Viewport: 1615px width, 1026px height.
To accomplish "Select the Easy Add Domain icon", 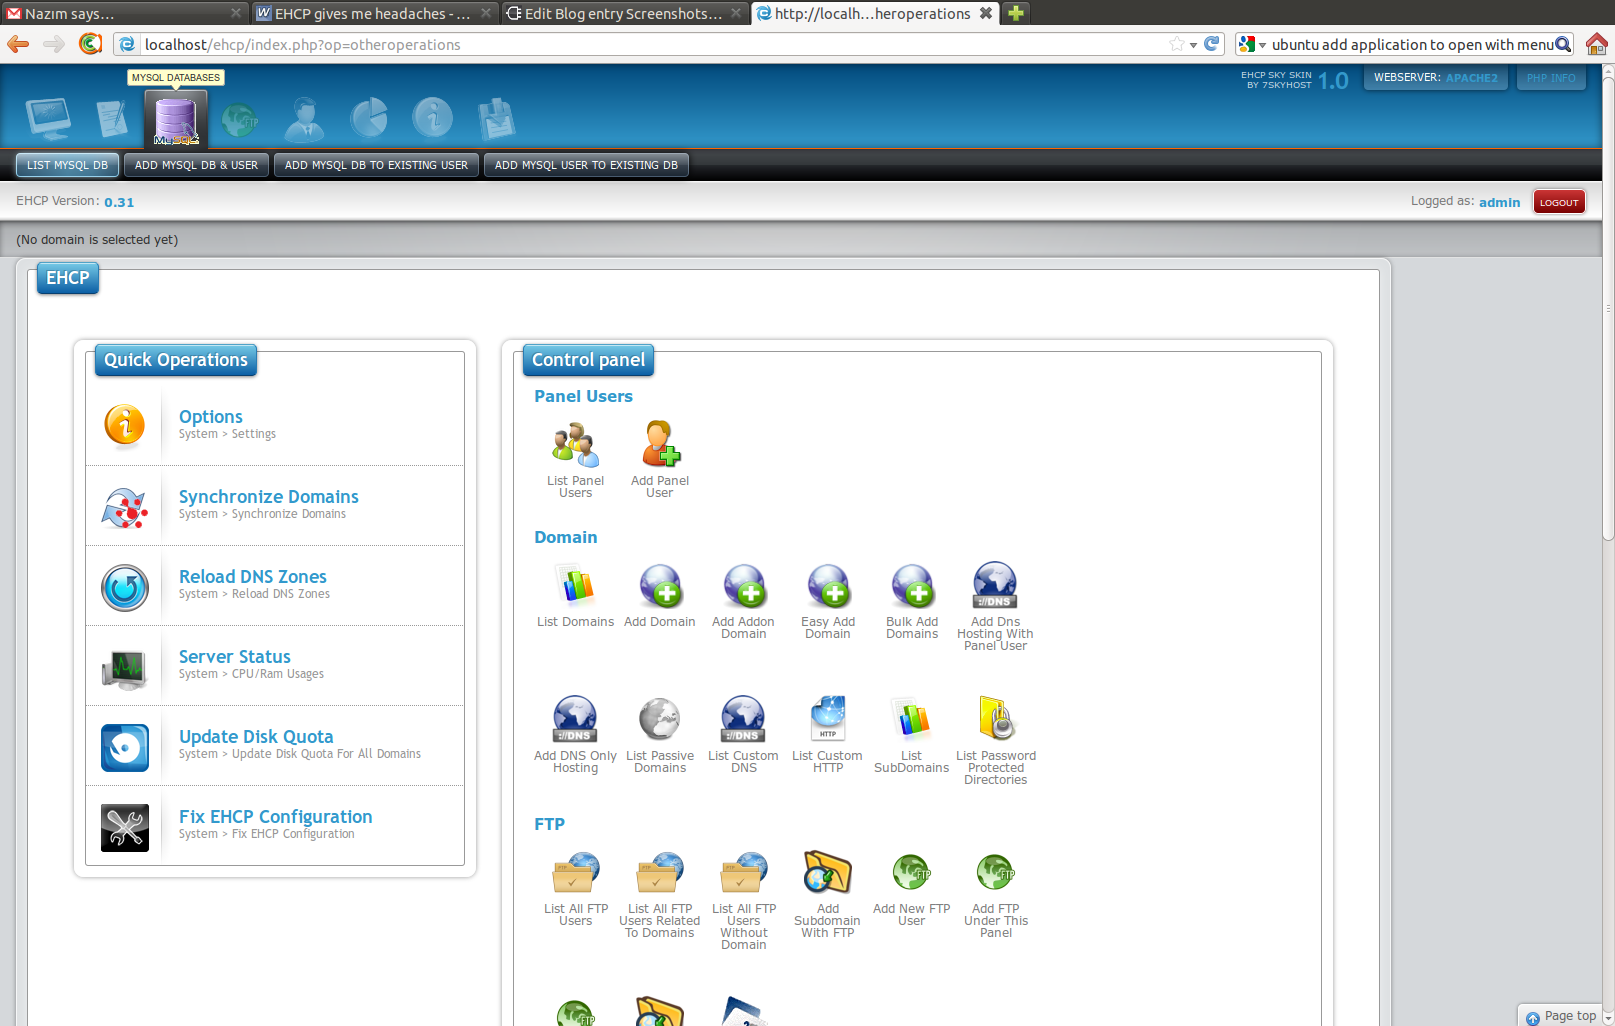I will [828, 586].
